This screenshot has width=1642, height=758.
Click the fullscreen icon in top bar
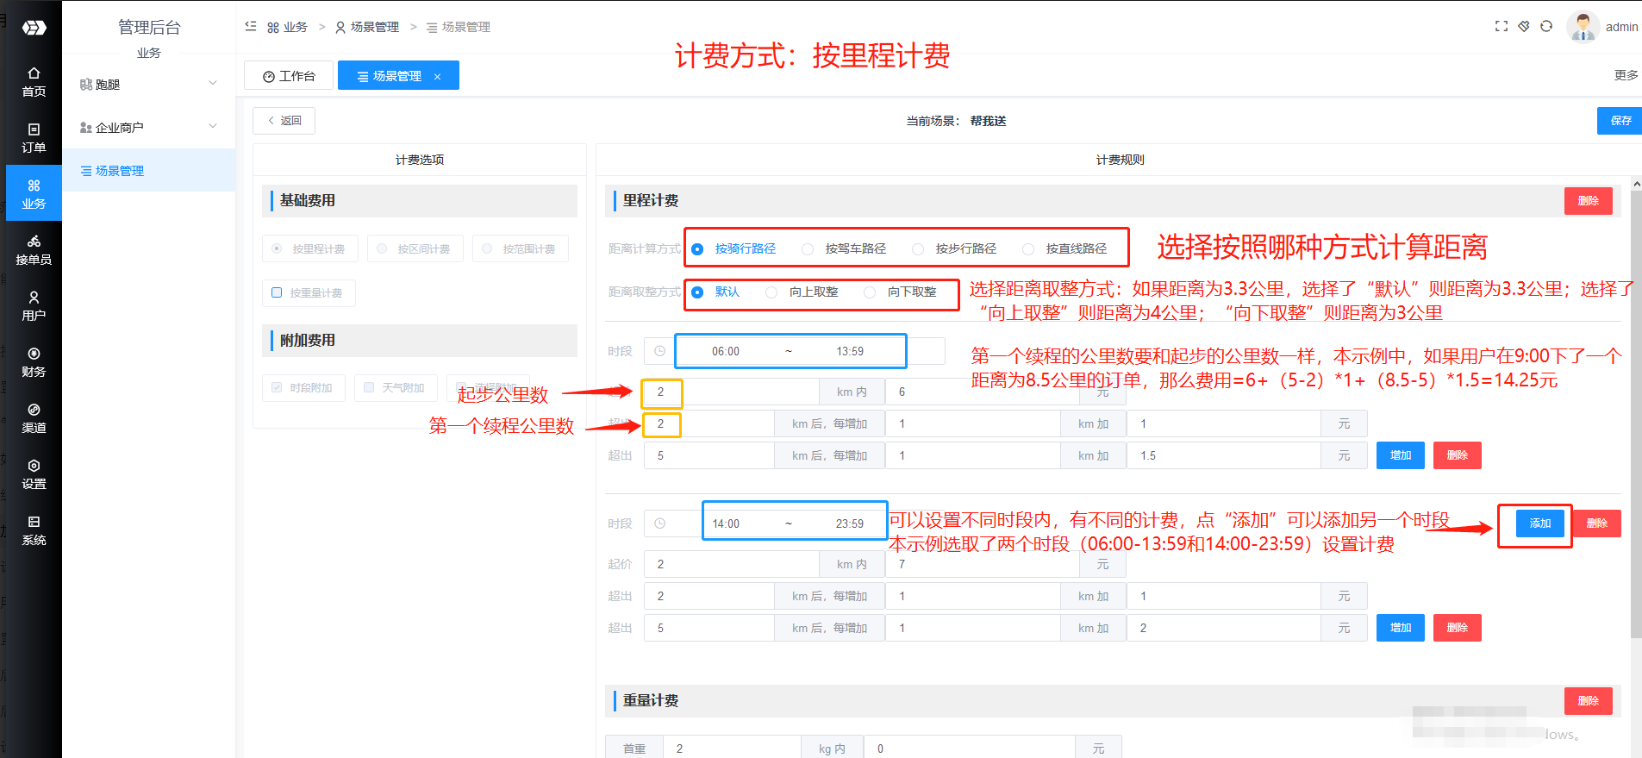(1501, 26)
